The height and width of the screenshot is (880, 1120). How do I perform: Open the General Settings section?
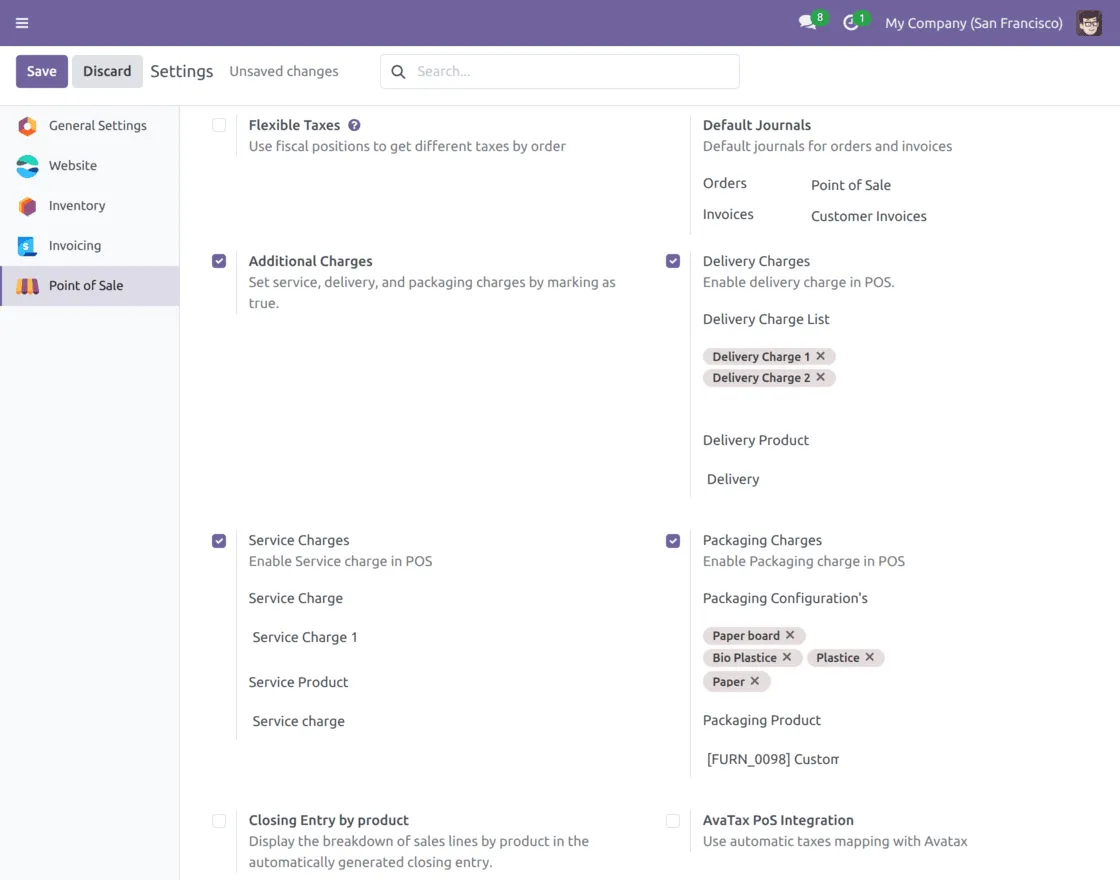coord(97,126)
